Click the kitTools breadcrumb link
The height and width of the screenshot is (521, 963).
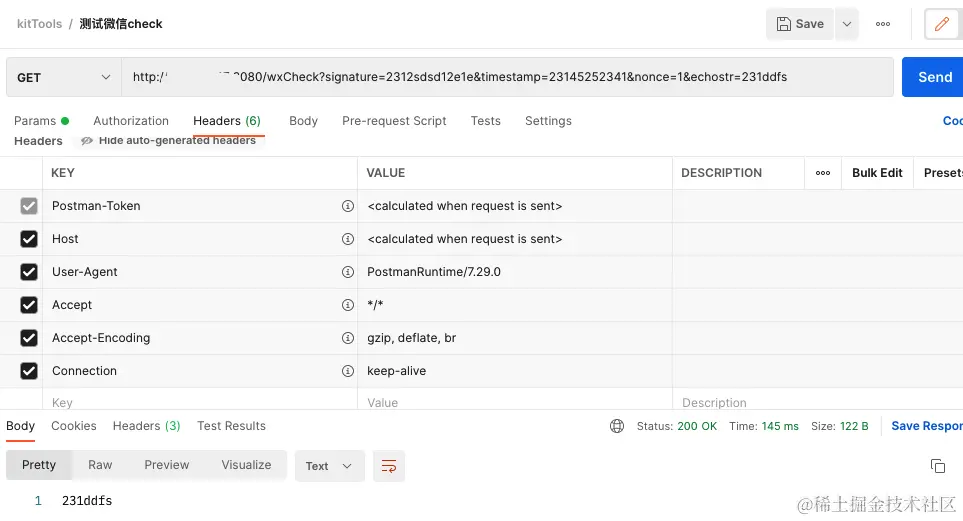point(39,24)
